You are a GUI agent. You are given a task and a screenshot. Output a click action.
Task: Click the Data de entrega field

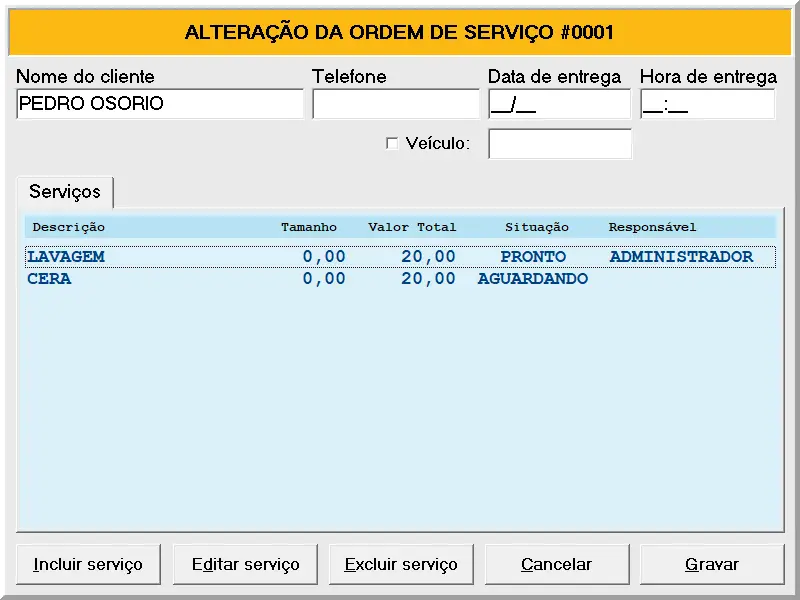[559, 104]
